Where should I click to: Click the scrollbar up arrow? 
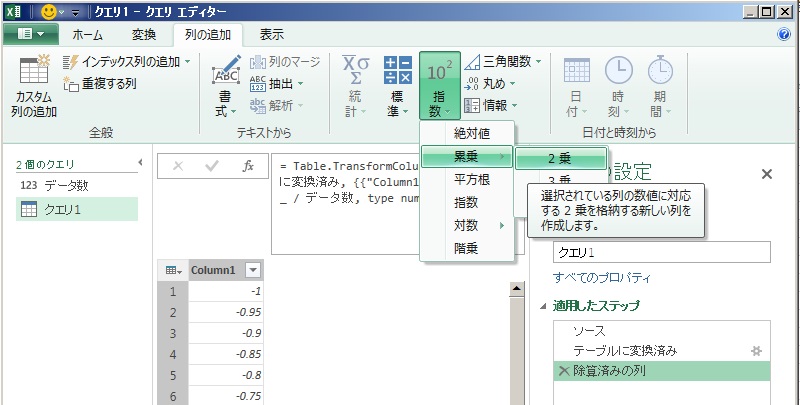516,288
